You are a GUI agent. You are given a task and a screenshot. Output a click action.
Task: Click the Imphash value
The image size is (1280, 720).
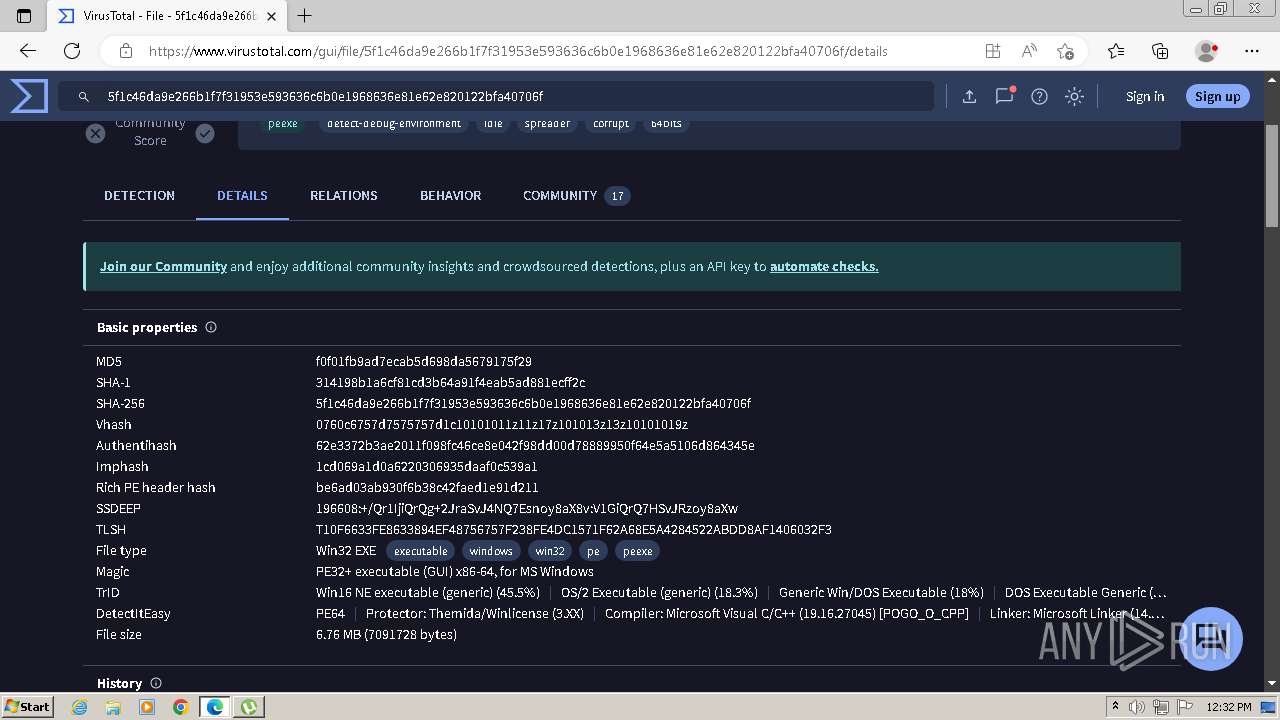coord(427,467)
